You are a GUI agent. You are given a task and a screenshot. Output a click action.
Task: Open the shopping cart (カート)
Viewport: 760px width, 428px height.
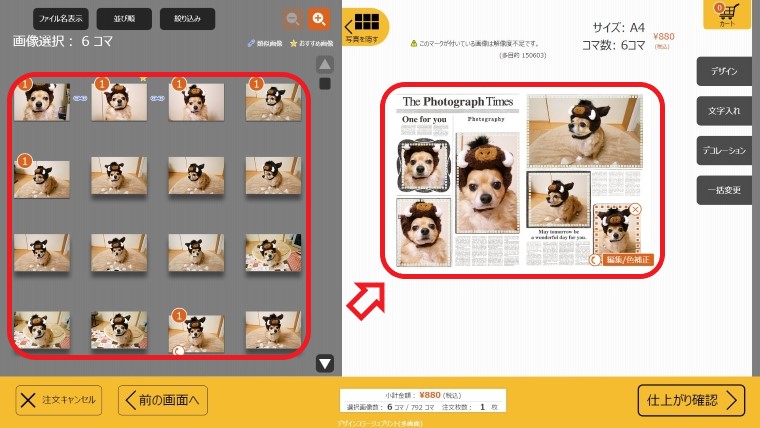point(727,15)
